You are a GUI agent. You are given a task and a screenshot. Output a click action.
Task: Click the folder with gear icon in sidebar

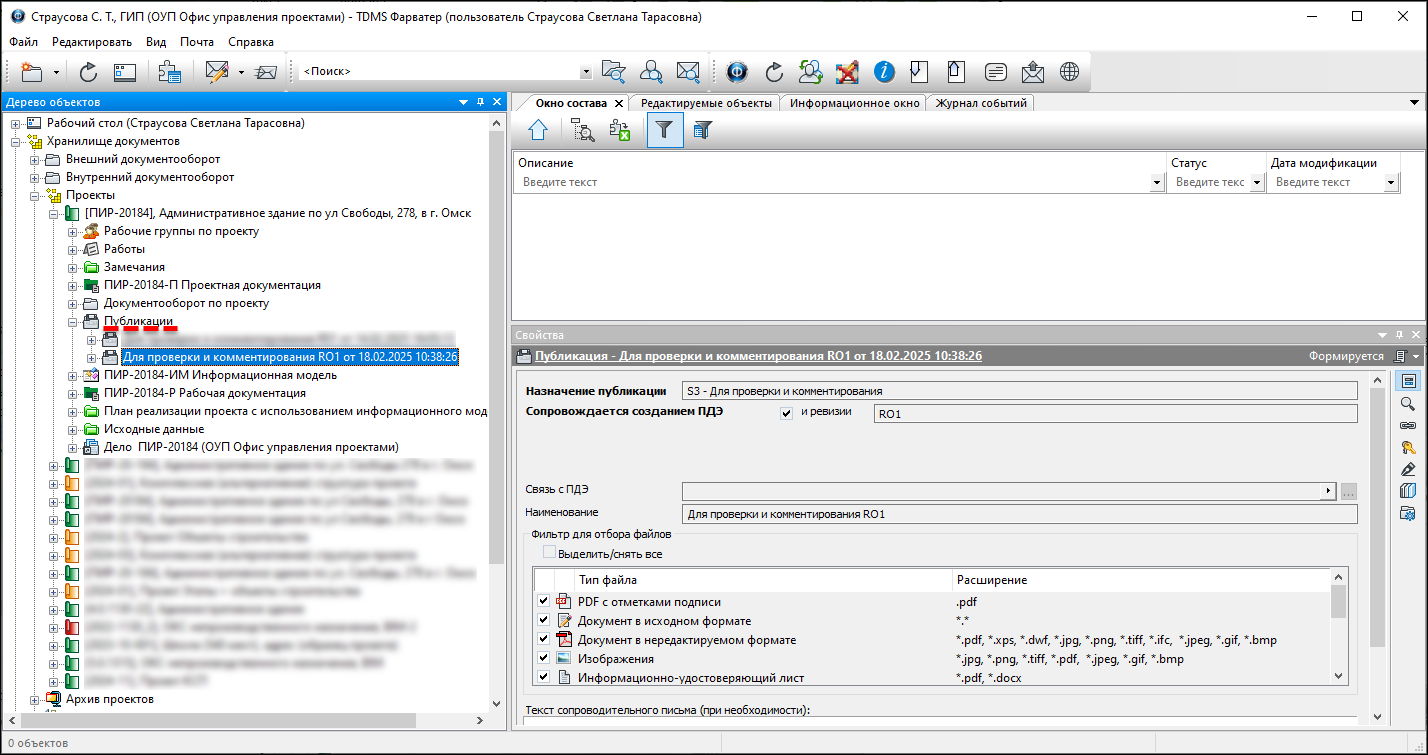click(1407, 513)
